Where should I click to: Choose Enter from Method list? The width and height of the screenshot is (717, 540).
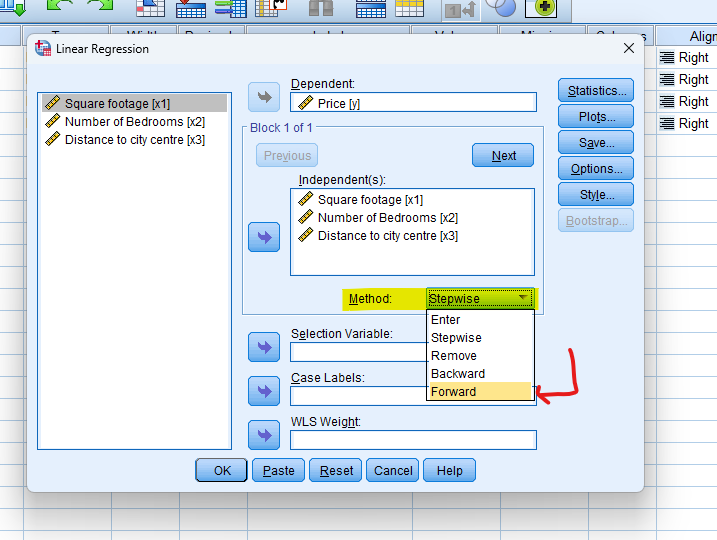click(x=446, y=319)
